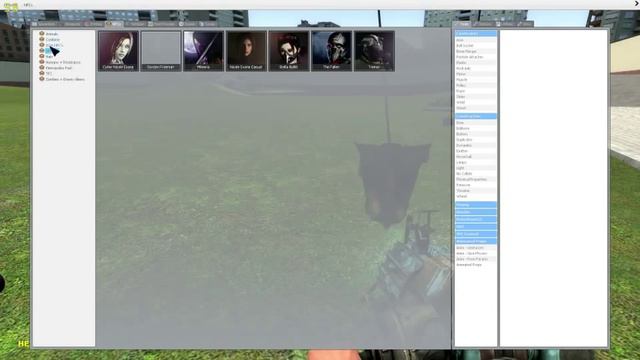The width and height of the screenshot is (640, 360).
Task: Open the Utilities tab in right panel
Action: (x=505, y=24)
